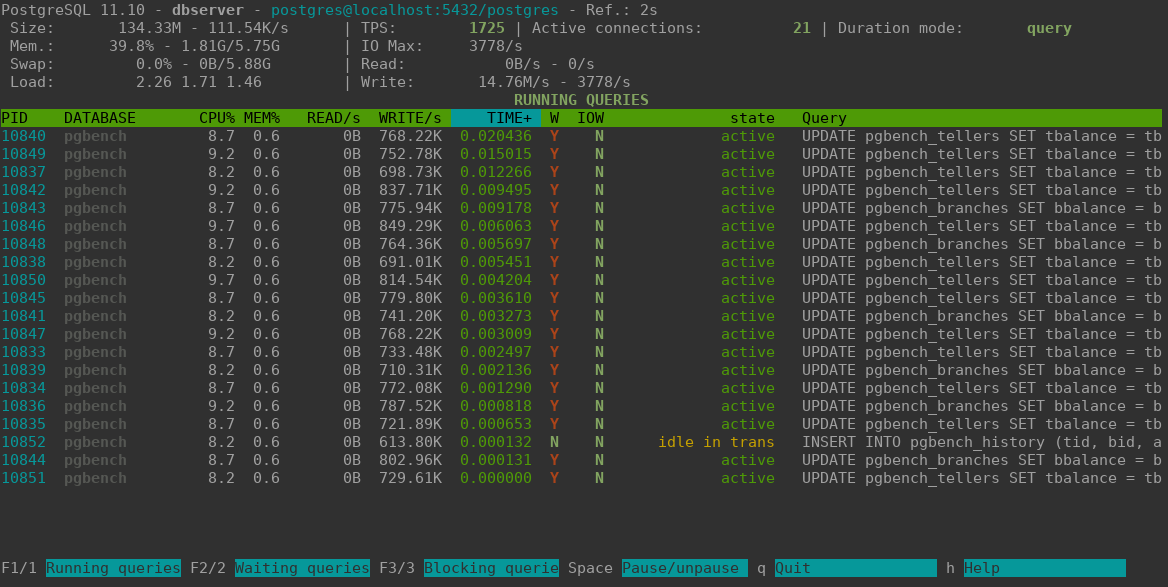Switch to the Waiting queries tab
This screenshot has width=1168, height=587.
[302, 568]
